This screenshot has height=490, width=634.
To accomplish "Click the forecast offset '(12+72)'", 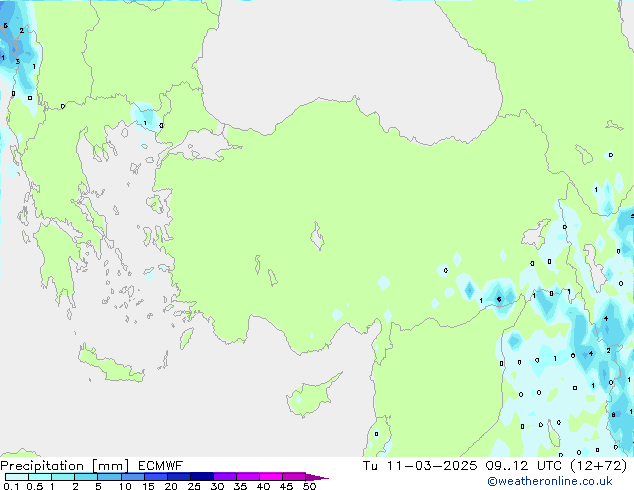I will tap(599, 466).
